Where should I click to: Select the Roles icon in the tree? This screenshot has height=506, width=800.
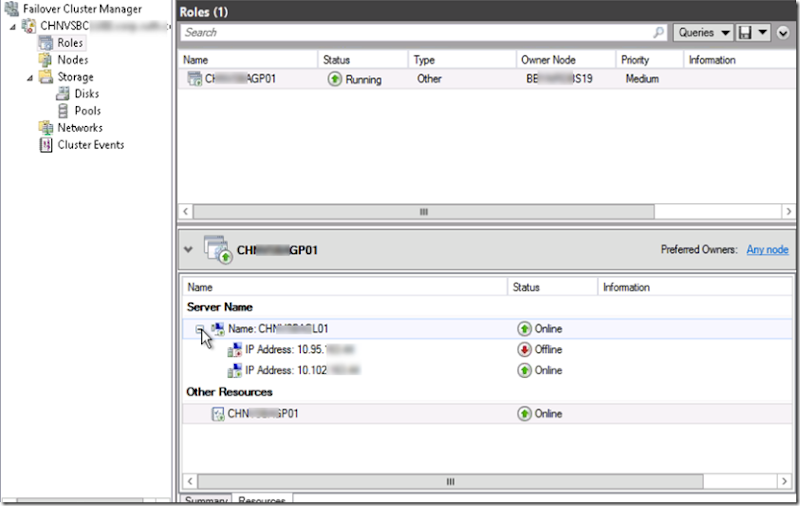click(45, 43)
